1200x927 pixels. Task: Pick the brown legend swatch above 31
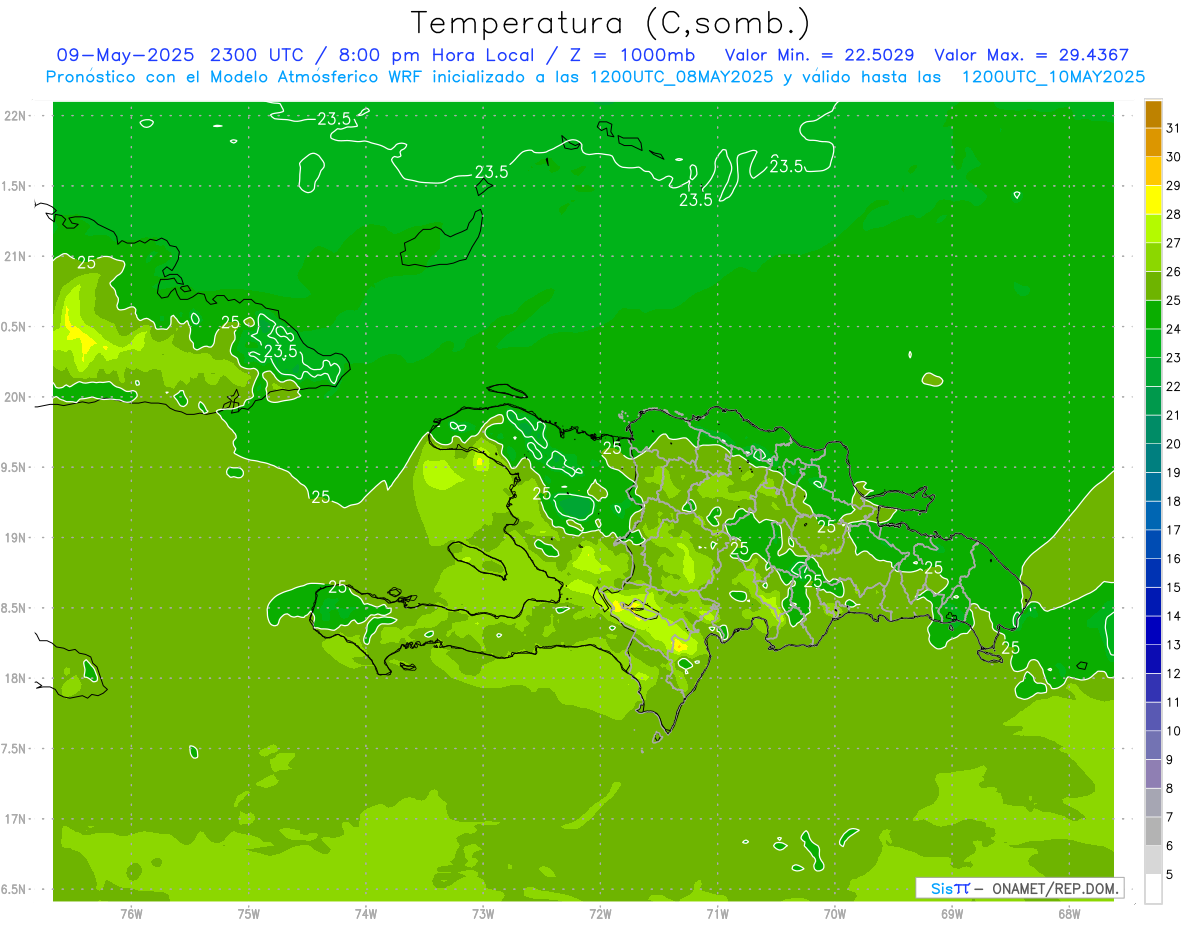click(1153, 114)
